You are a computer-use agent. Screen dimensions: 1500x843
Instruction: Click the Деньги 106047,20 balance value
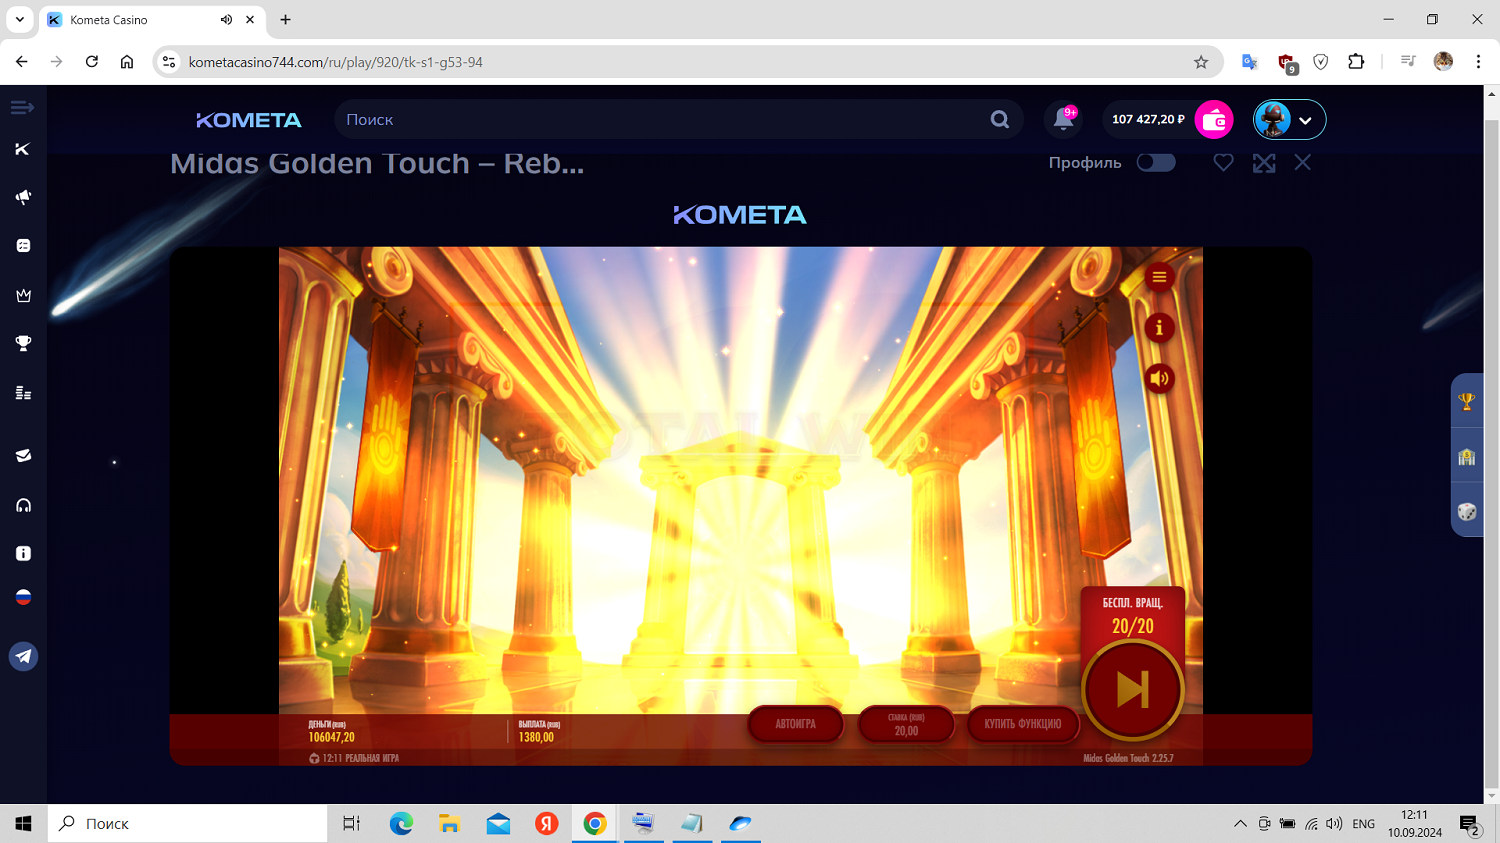(331, 737)
